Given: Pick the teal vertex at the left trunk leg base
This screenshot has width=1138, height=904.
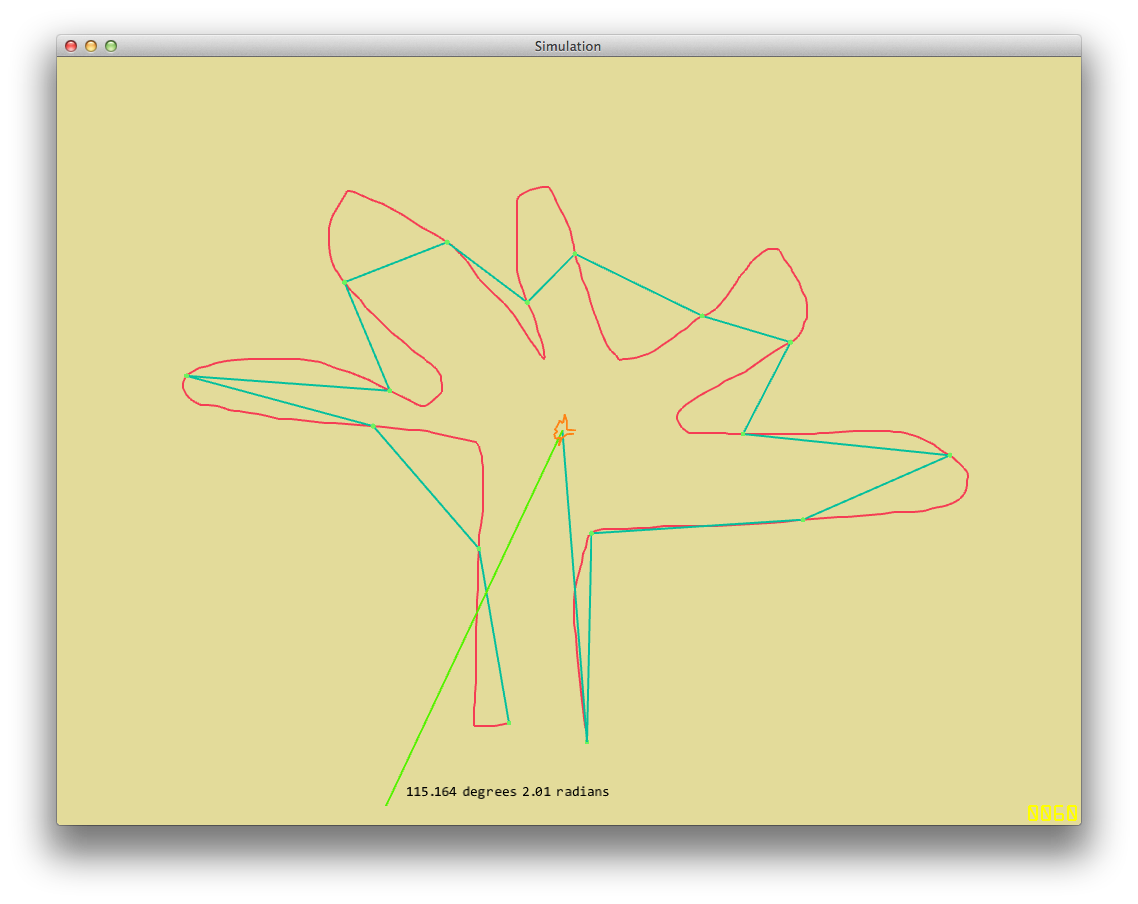Looking at the screenshot, I should click(508, 722).
